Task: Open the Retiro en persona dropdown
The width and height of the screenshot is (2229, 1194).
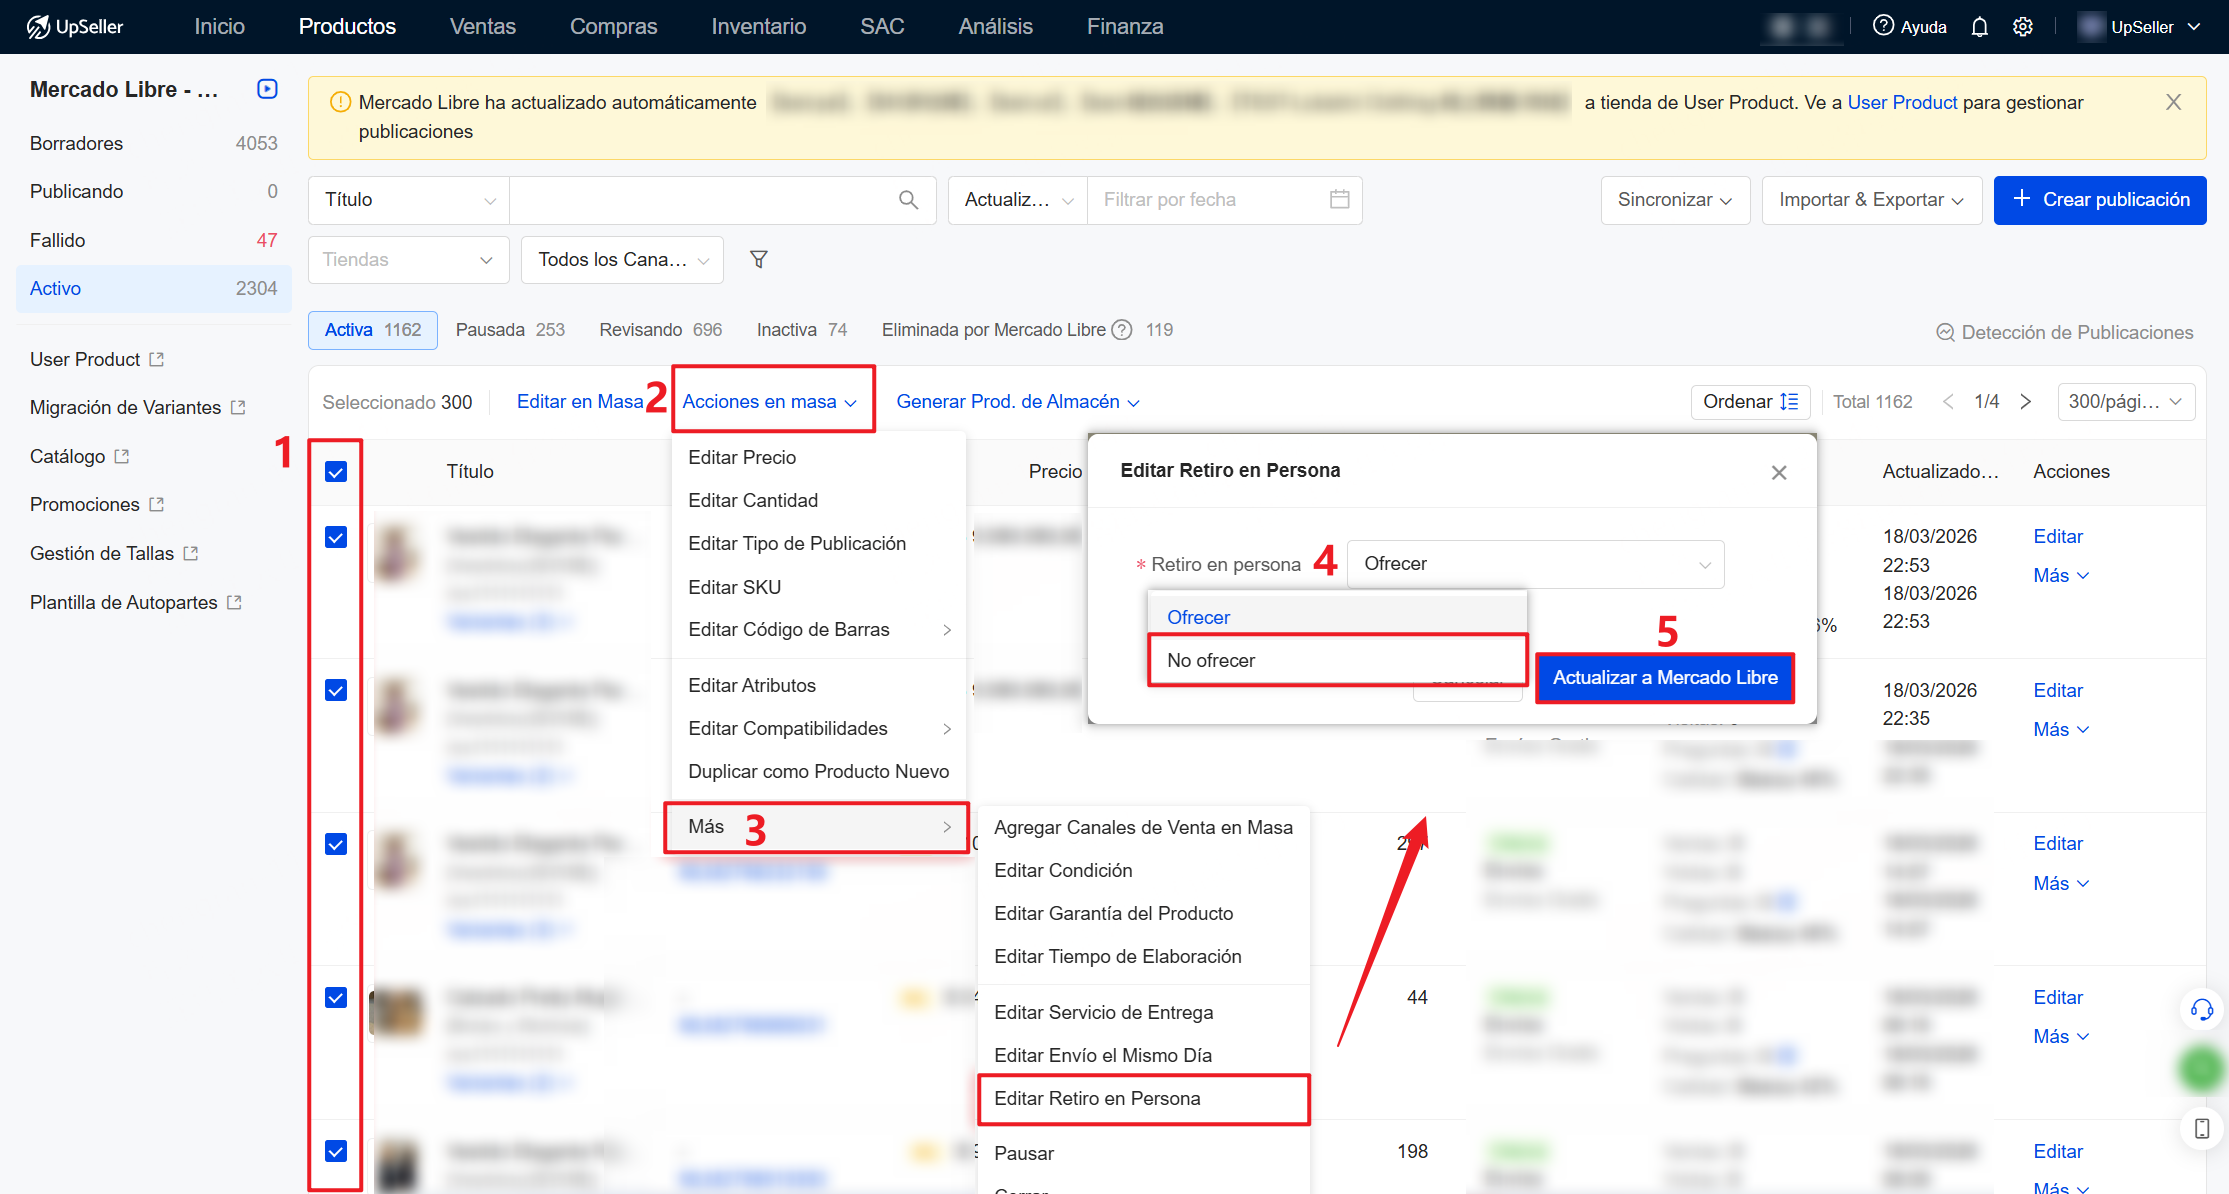Action: [x=1535, y=564]
